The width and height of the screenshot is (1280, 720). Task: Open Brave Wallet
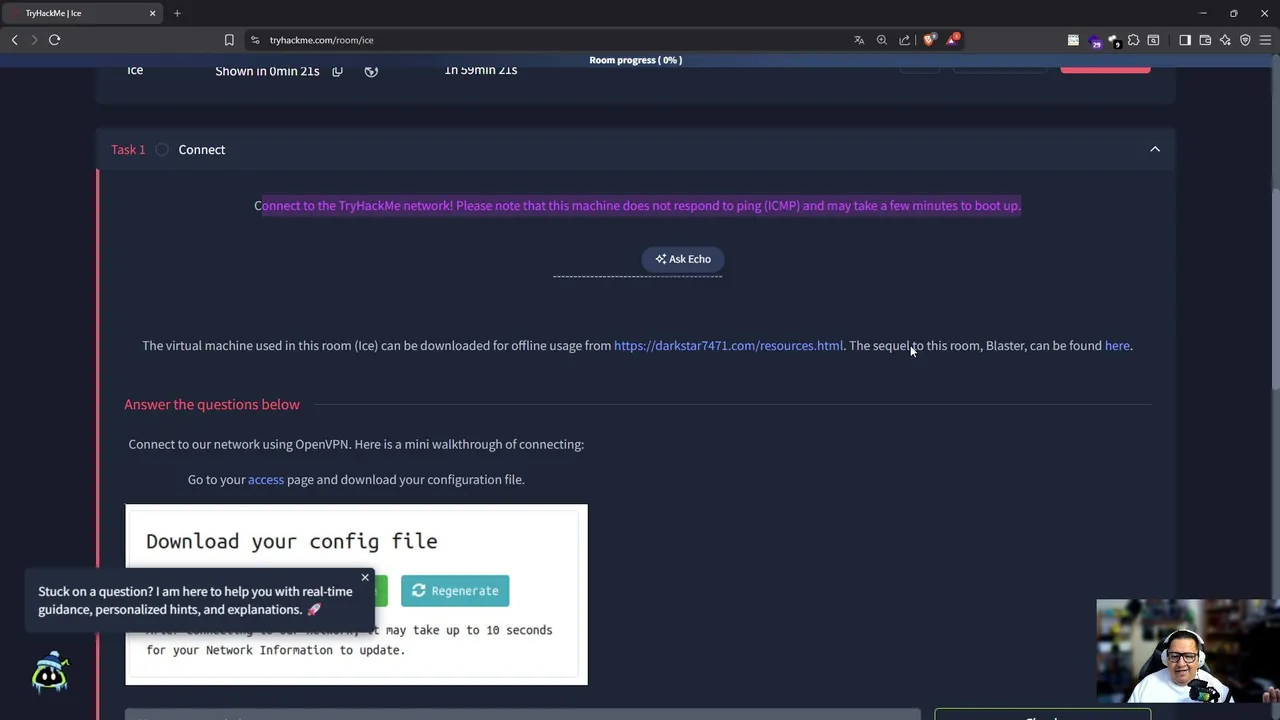(x=1205, y=40)
